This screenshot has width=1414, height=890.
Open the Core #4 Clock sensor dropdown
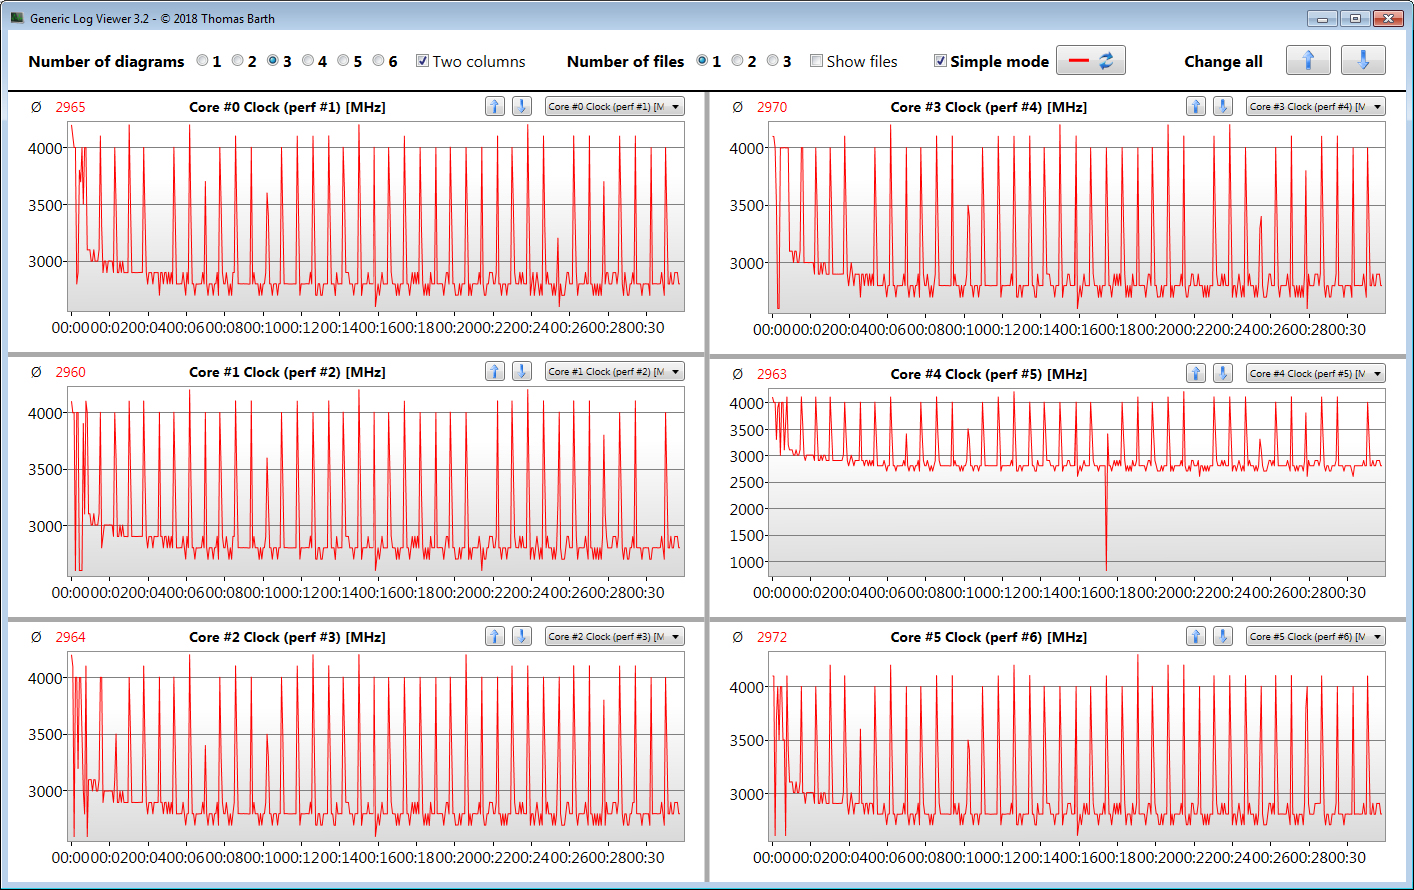(x=1316, y=373)
